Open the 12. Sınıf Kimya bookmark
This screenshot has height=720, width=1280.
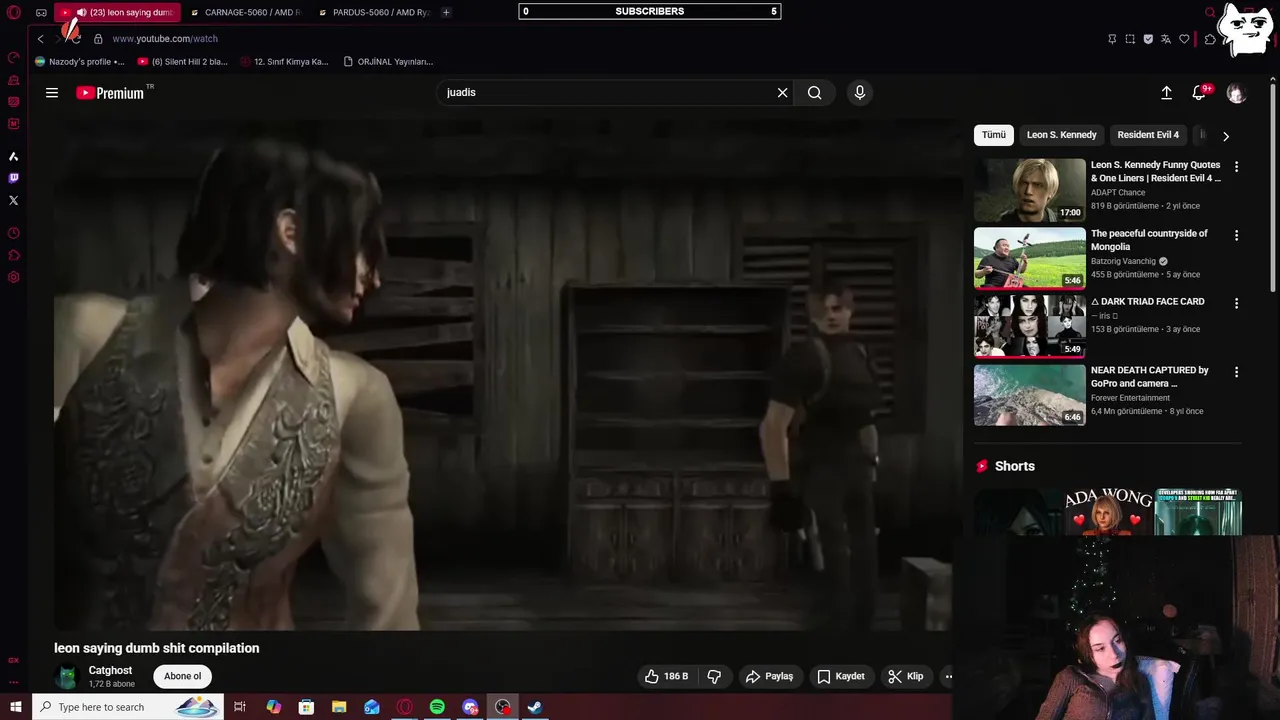click(283, 62)
